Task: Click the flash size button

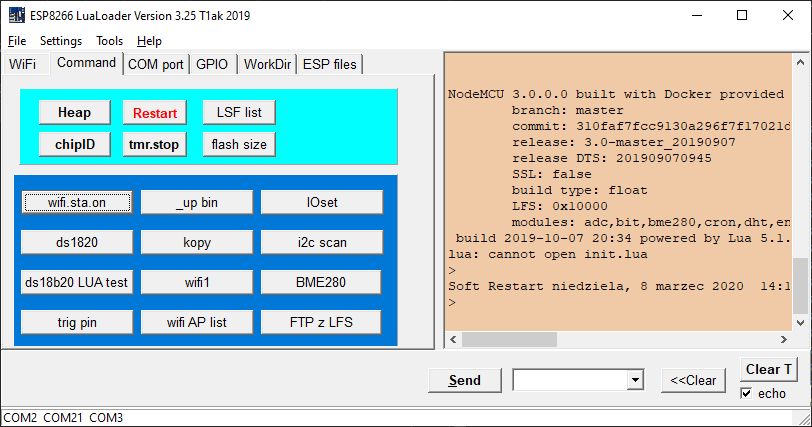Action: pyautogui.click(x=239, y=144)
